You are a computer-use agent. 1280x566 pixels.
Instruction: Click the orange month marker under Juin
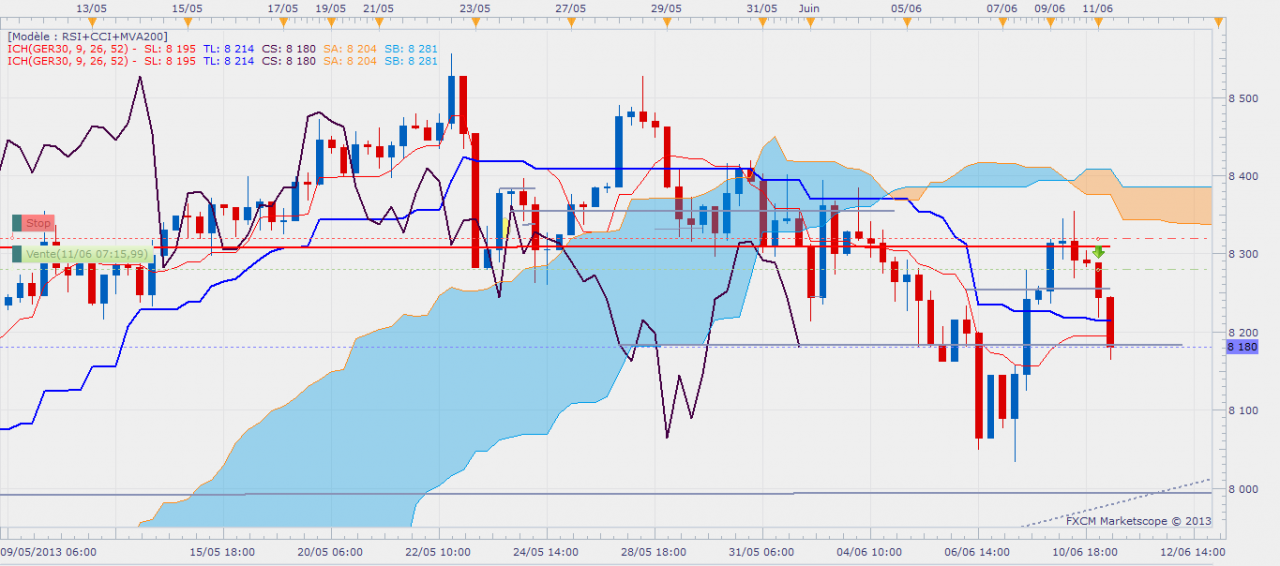coord(810,21)
